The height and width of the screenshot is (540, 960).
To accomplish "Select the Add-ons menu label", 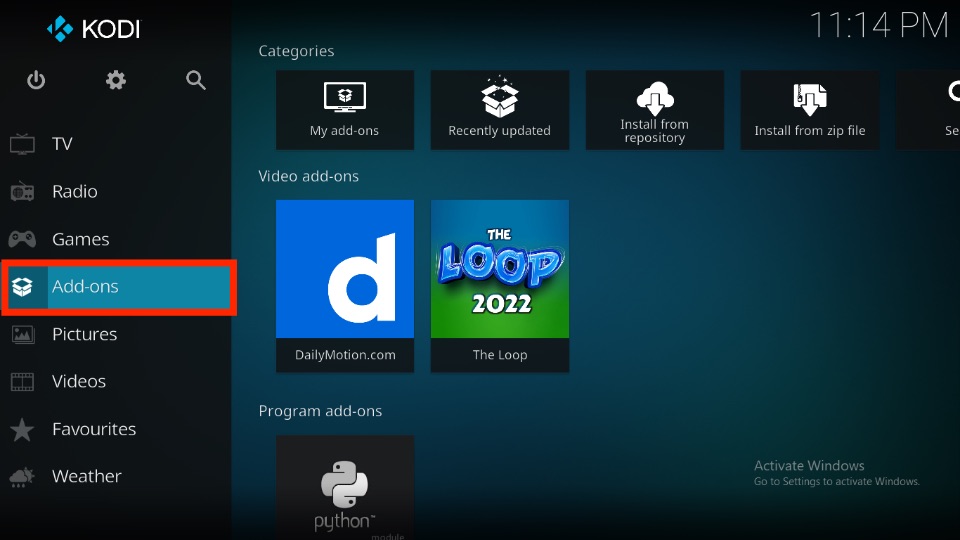I will 85,287.
